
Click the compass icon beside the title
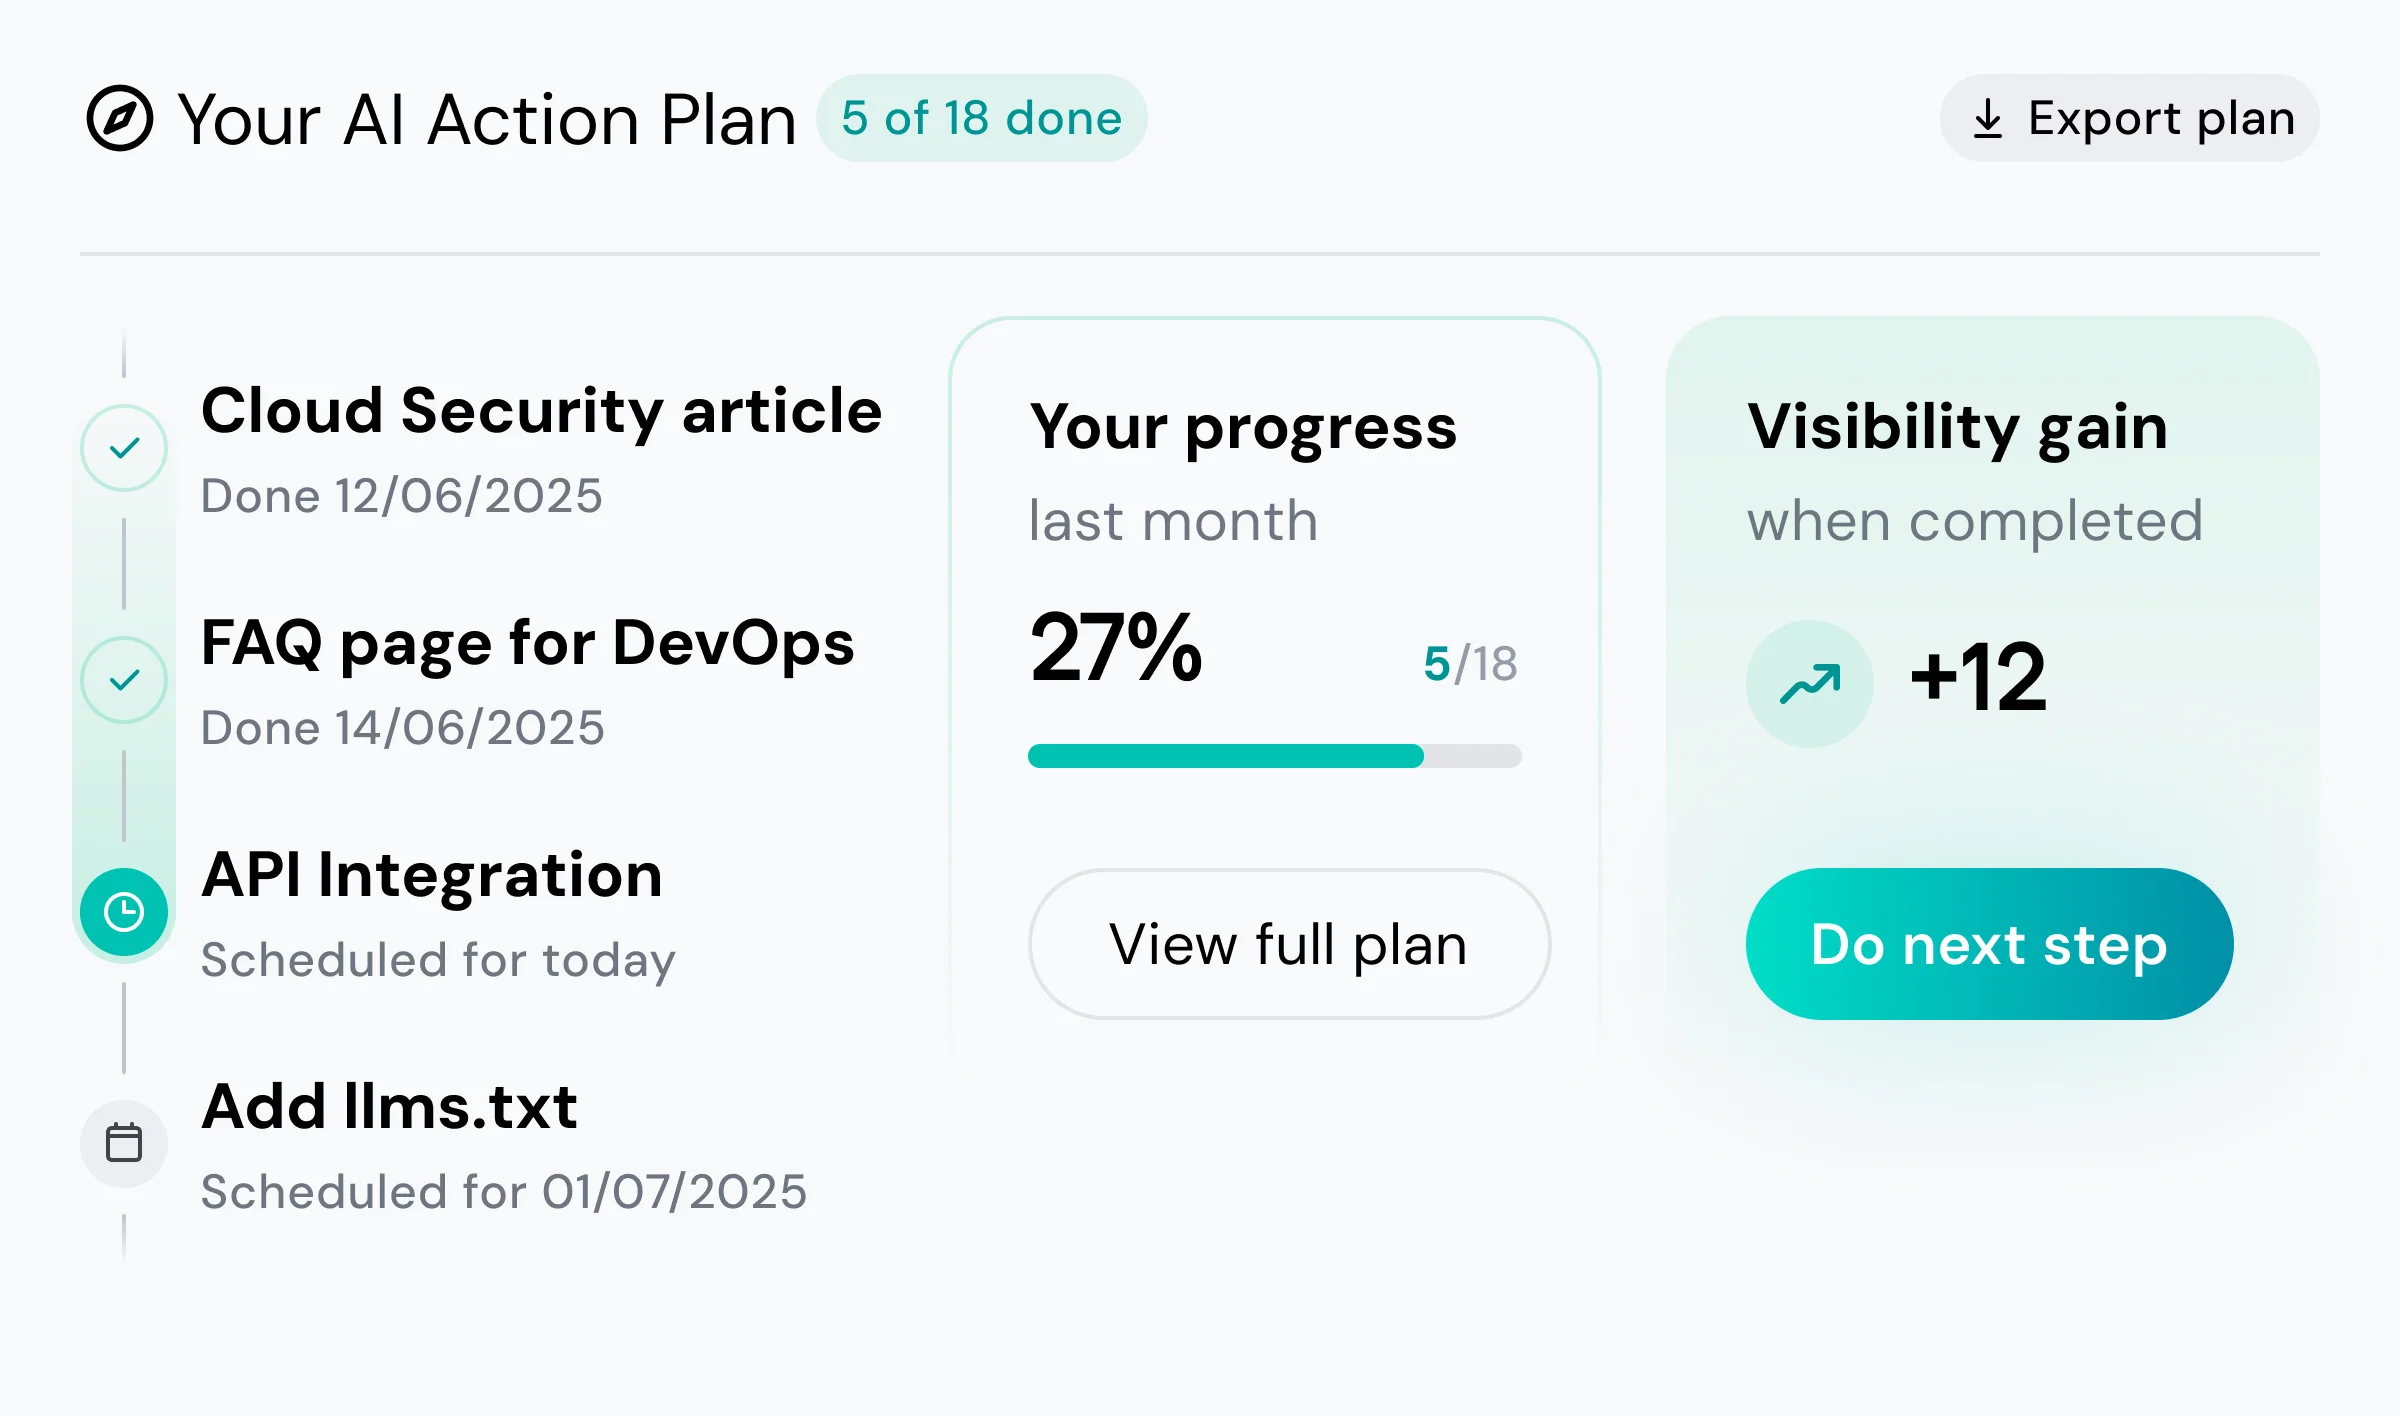[x=120, y=118]
